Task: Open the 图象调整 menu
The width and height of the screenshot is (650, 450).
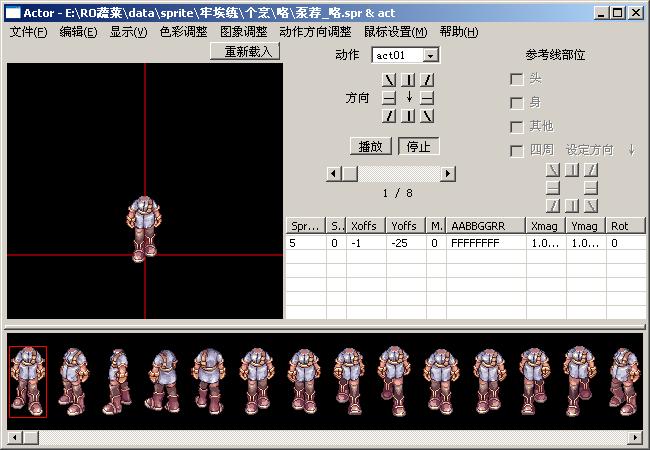Action: [244, 32]
